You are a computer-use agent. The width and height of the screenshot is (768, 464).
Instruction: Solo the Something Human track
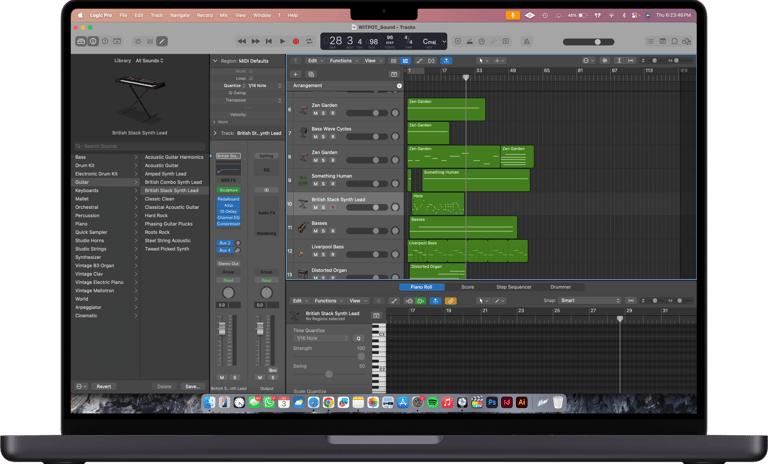tap(322, 184)
